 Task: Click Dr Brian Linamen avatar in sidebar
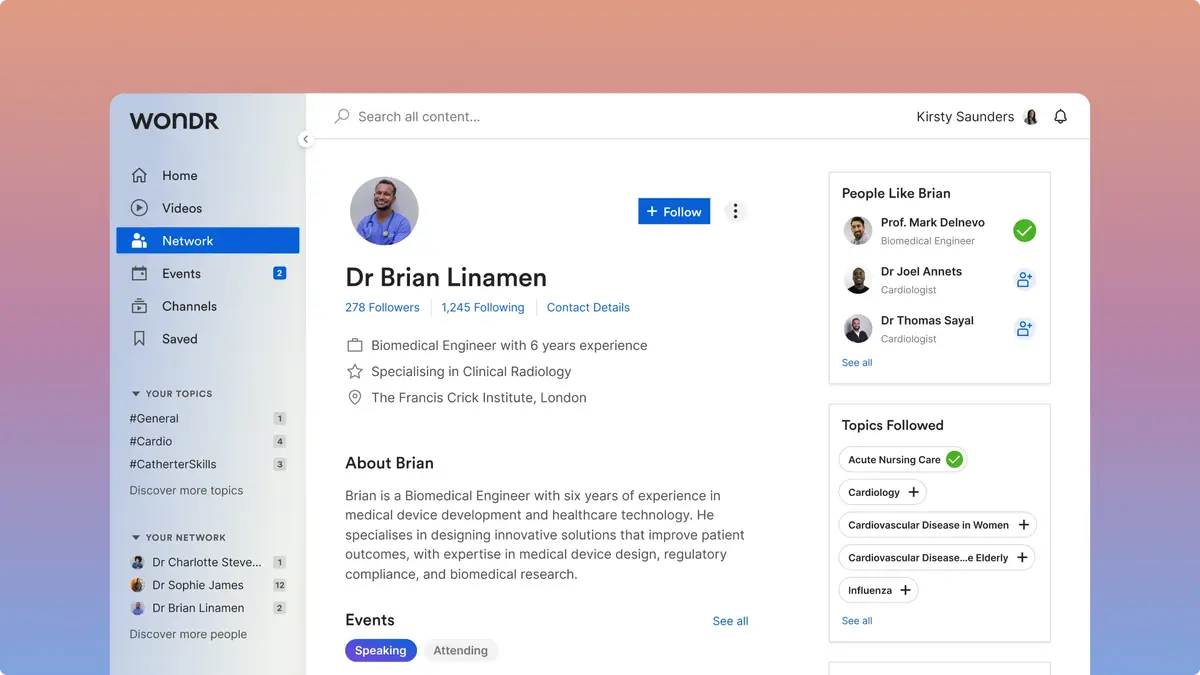pos(138,608)
